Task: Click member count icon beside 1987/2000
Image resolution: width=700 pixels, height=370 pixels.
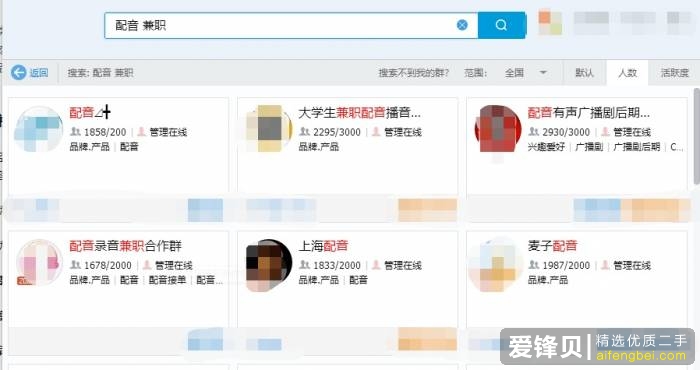Action: point(533,265)
